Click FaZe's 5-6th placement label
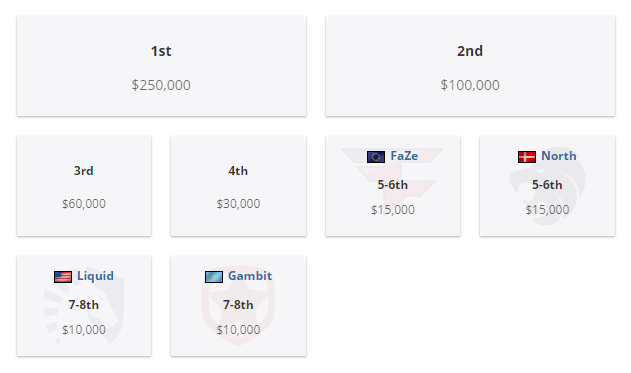Screen dimensions: 631x373 pyautogui.click(x=392, y=185)
